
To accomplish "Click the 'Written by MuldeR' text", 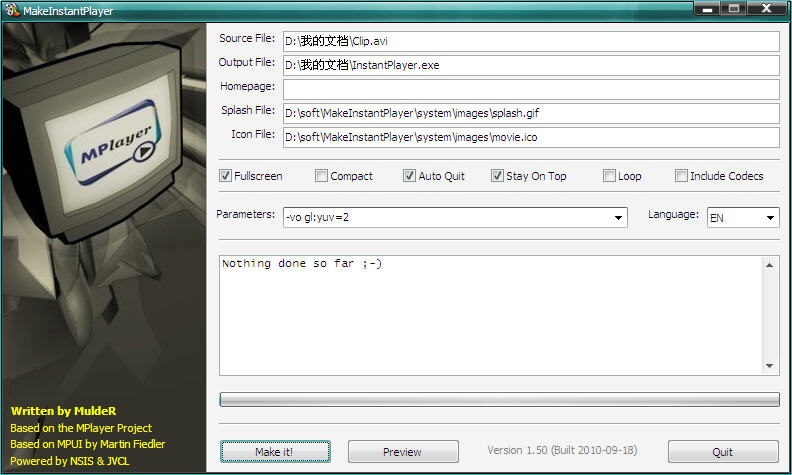I will pyautogui.click(x=63, y=411).
